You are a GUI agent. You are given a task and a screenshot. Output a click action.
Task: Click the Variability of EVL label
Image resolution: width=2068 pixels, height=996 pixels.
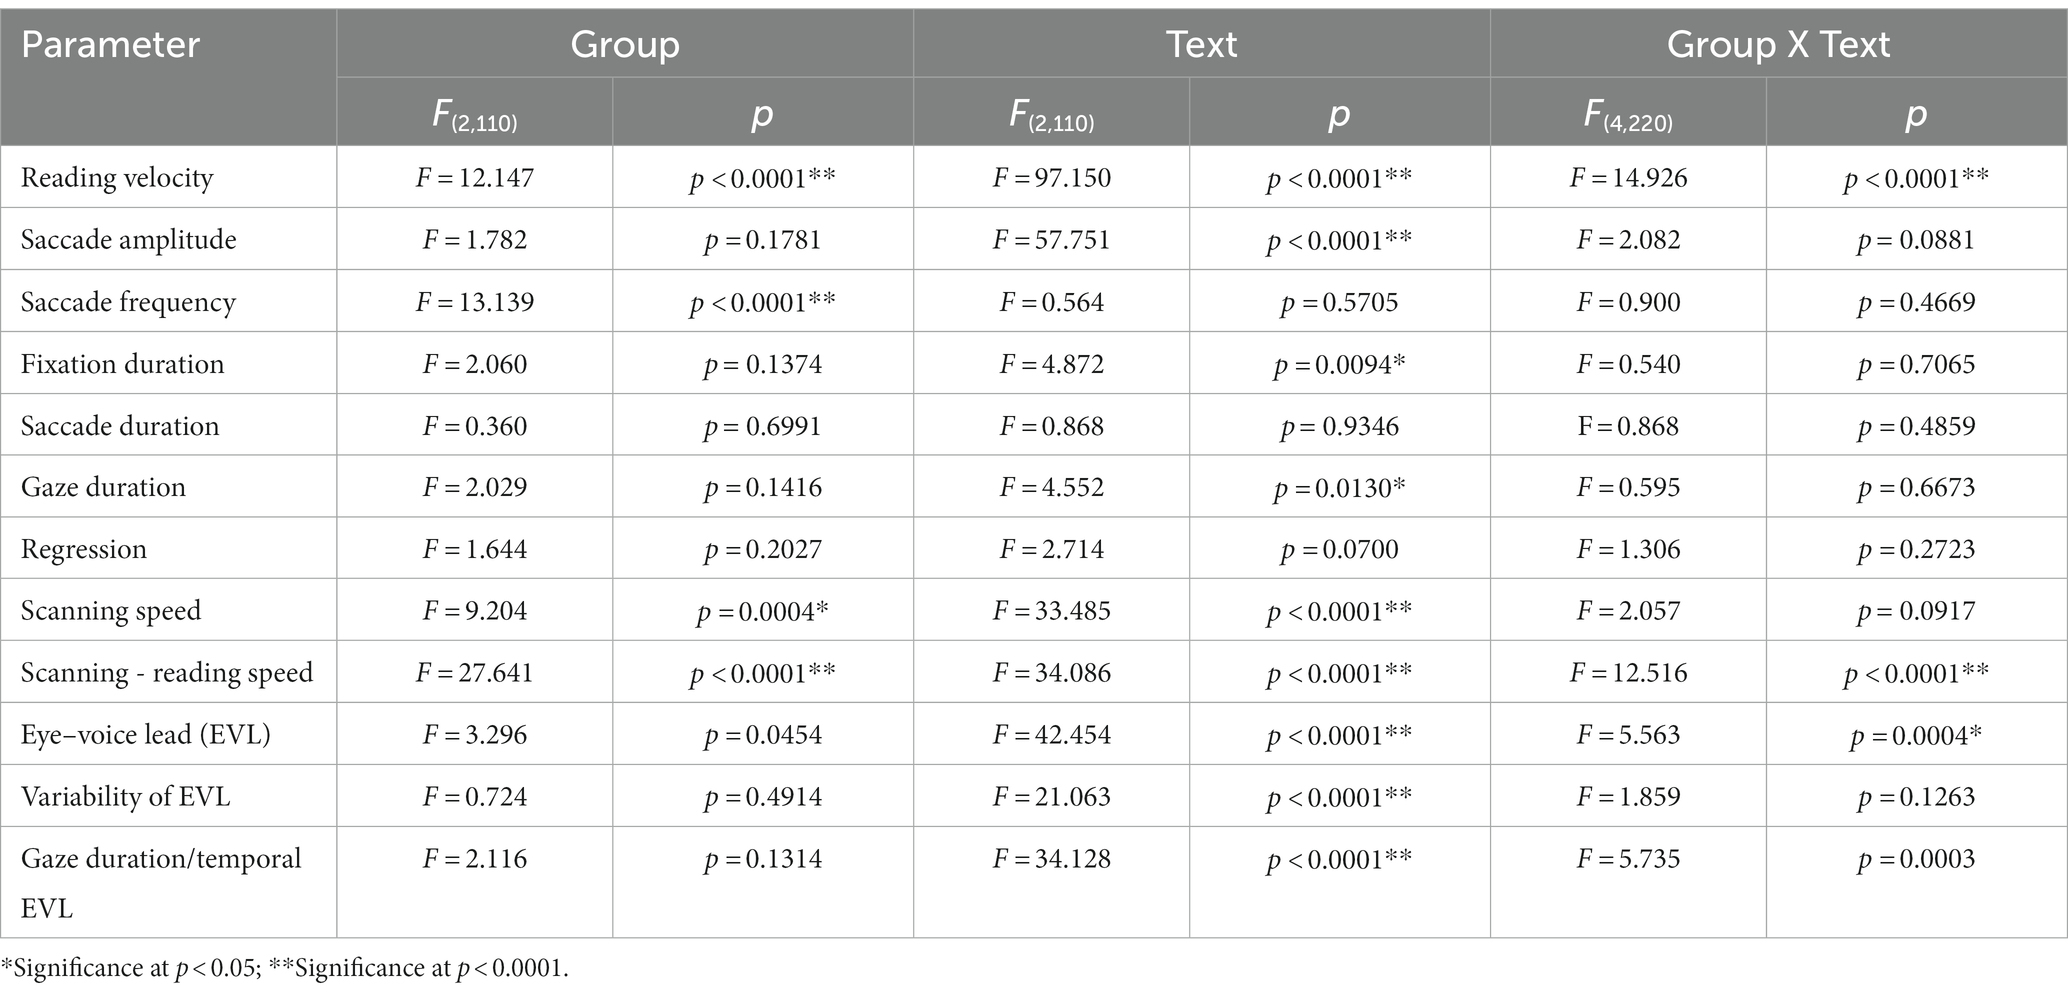click(125, 797)
